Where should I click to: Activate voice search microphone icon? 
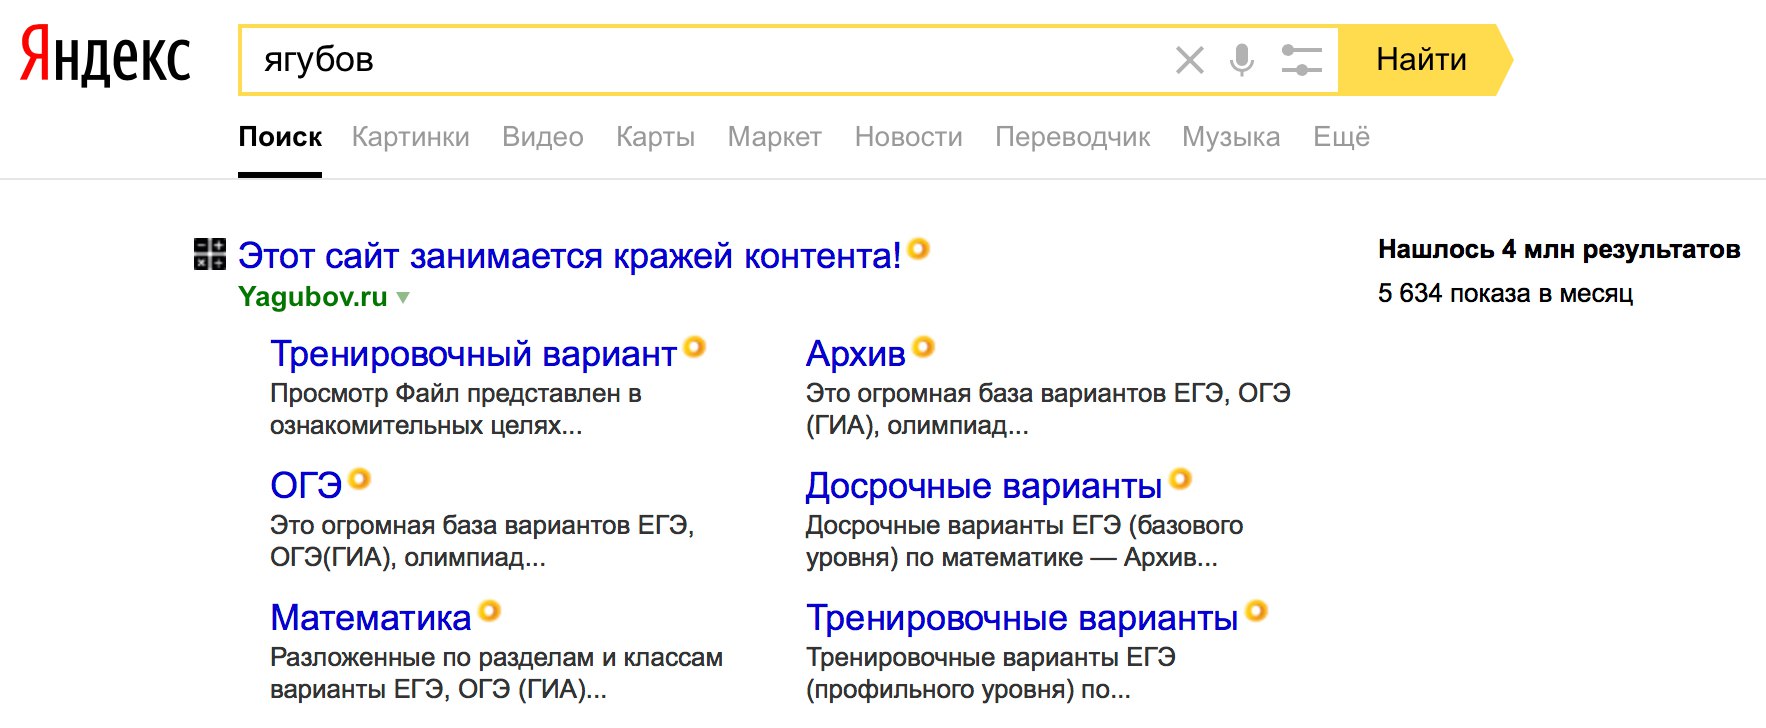point(1242,60)
